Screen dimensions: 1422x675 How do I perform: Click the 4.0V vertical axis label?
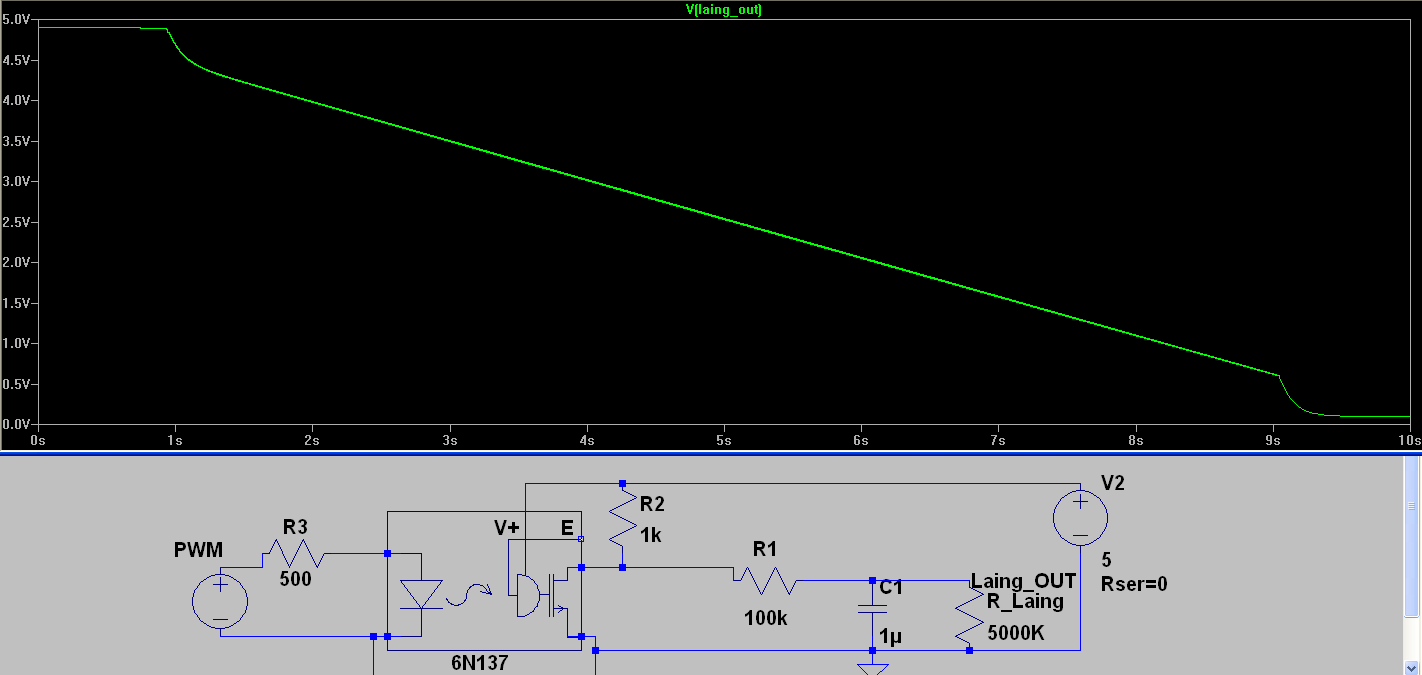point(15,100)
